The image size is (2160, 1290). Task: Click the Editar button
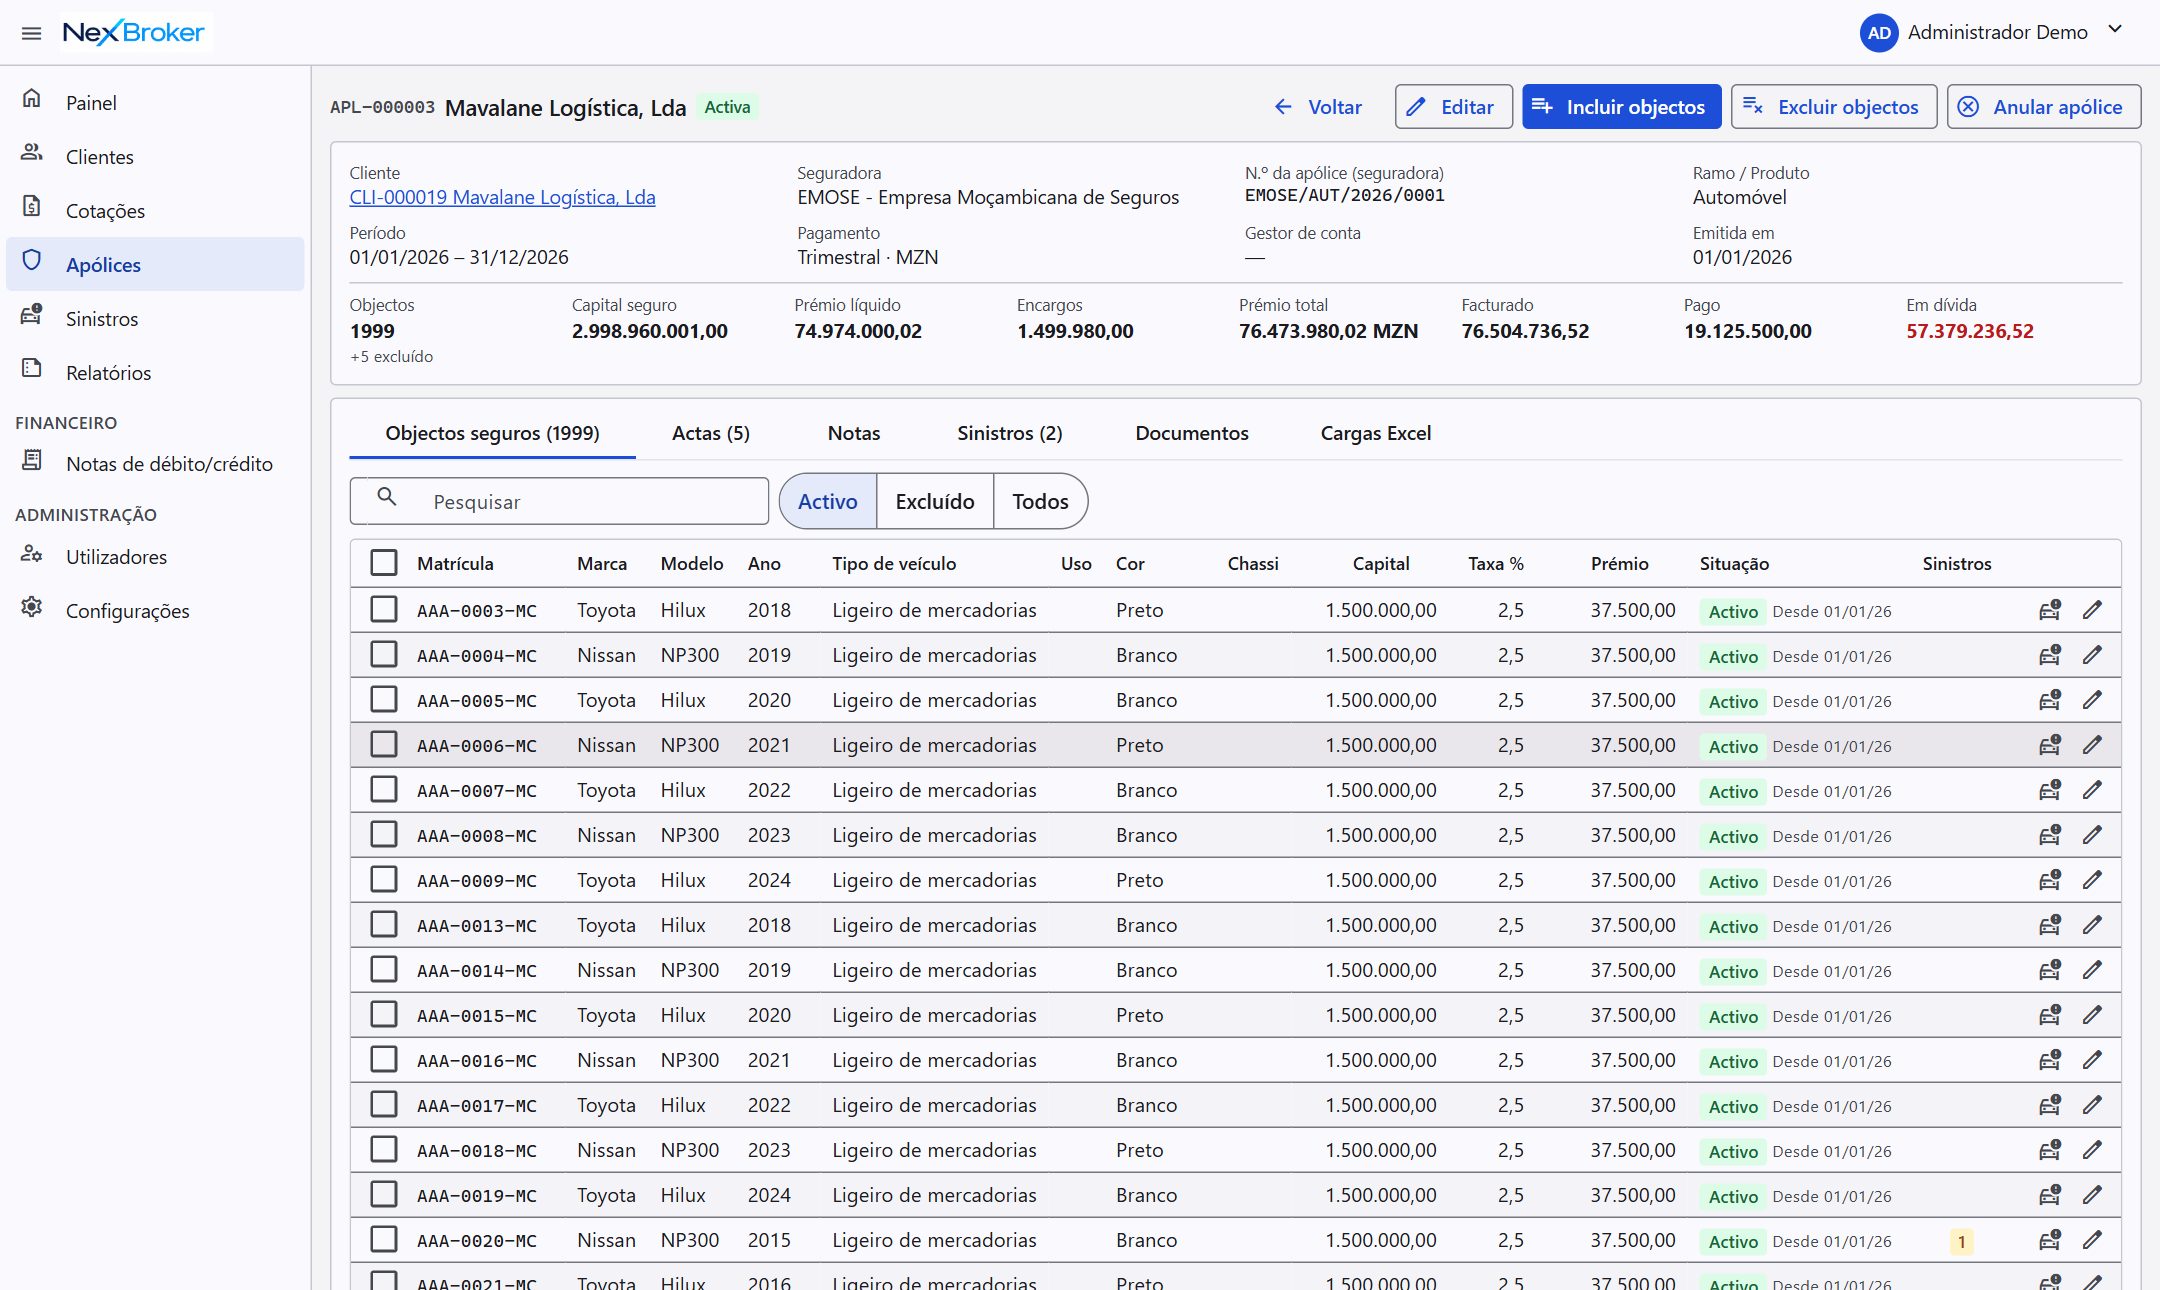point(1453,107)
